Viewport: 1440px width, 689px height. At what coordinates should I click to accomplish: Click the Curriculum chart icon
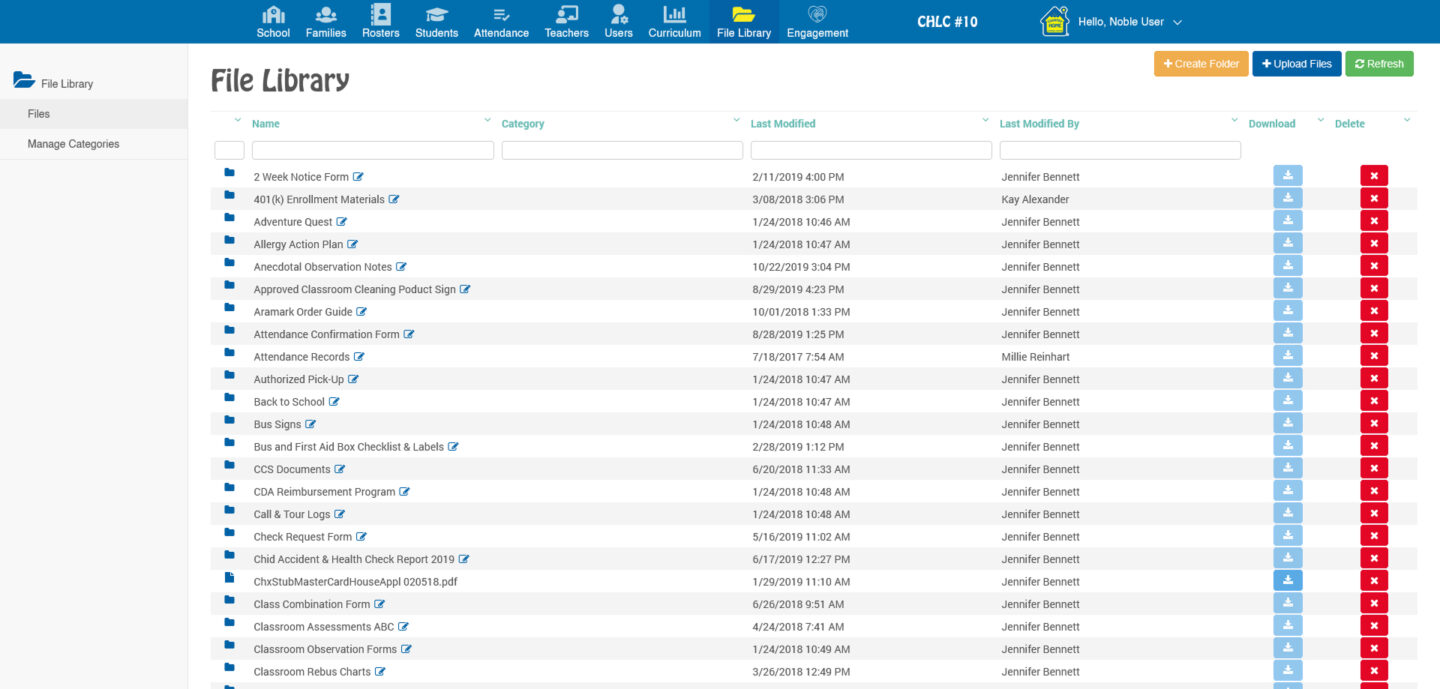tap(674, 15)
